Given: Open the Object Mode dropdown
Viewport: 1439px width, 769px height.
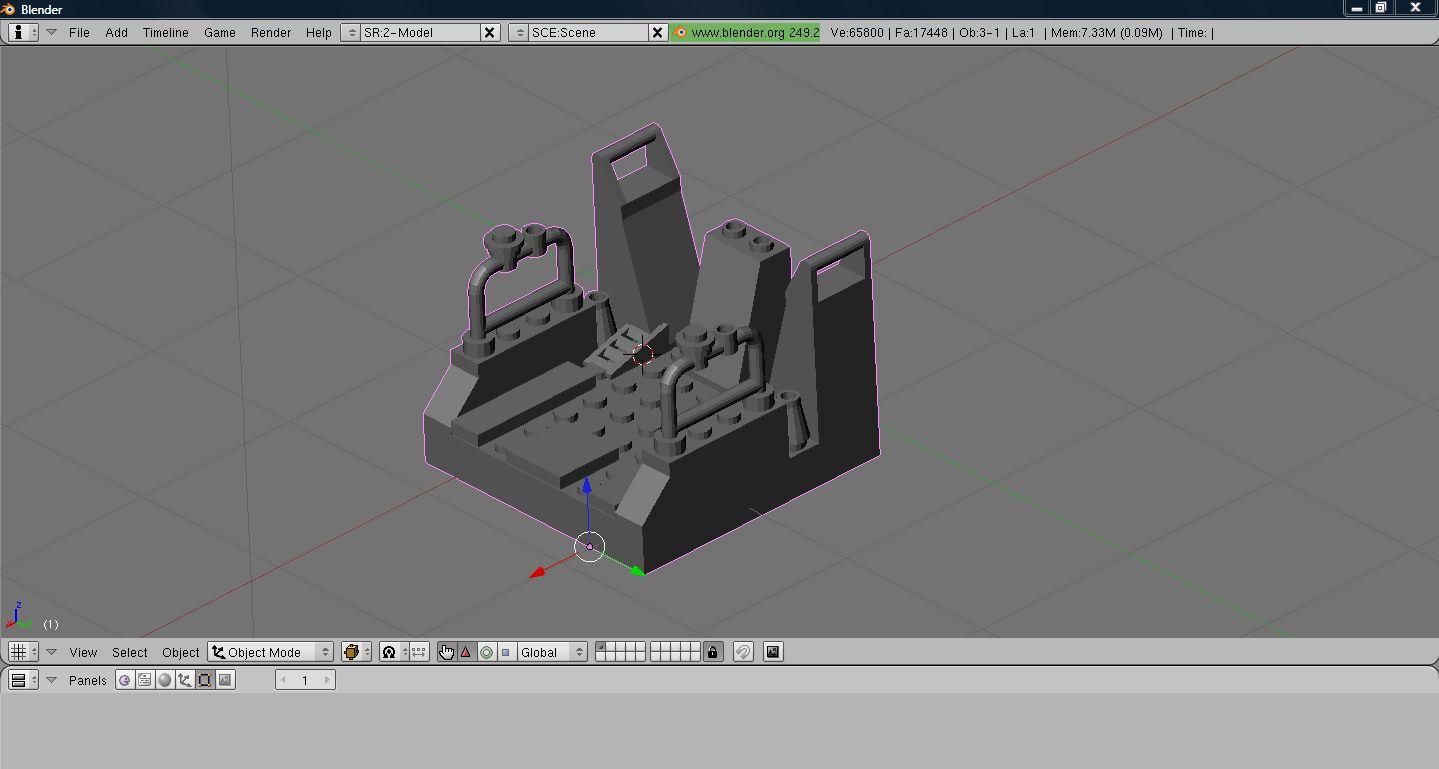Looking at the screenshot, I should [x=270, y=652].
